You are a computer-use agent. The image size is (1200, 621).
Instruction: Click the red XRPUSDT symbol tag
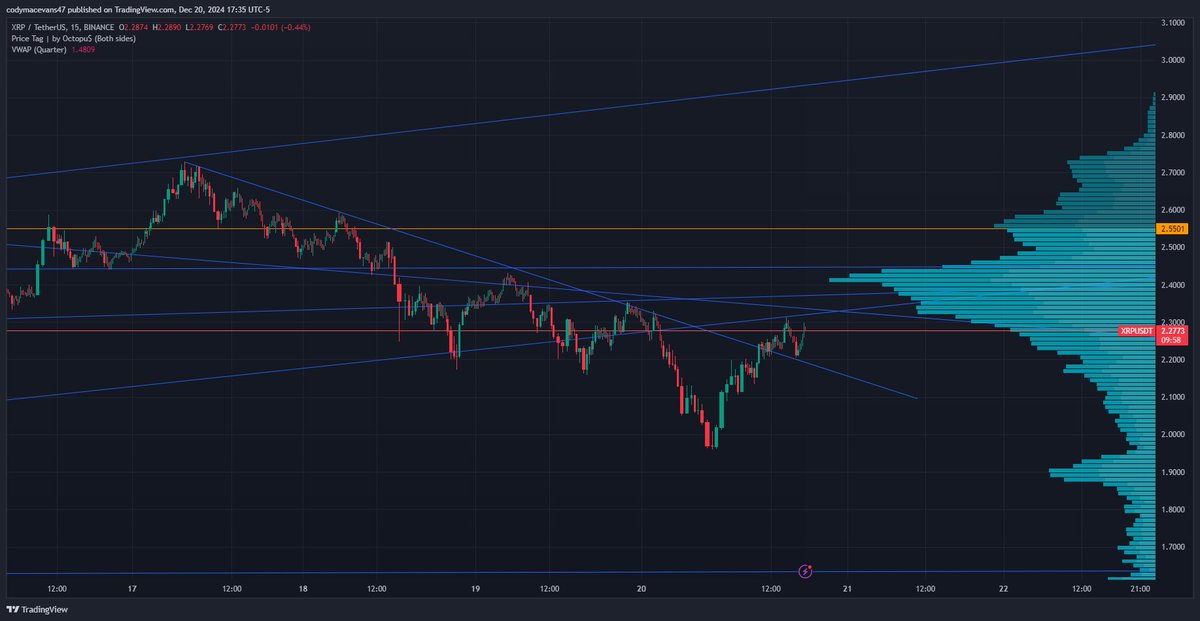[x=1136, y=330]
